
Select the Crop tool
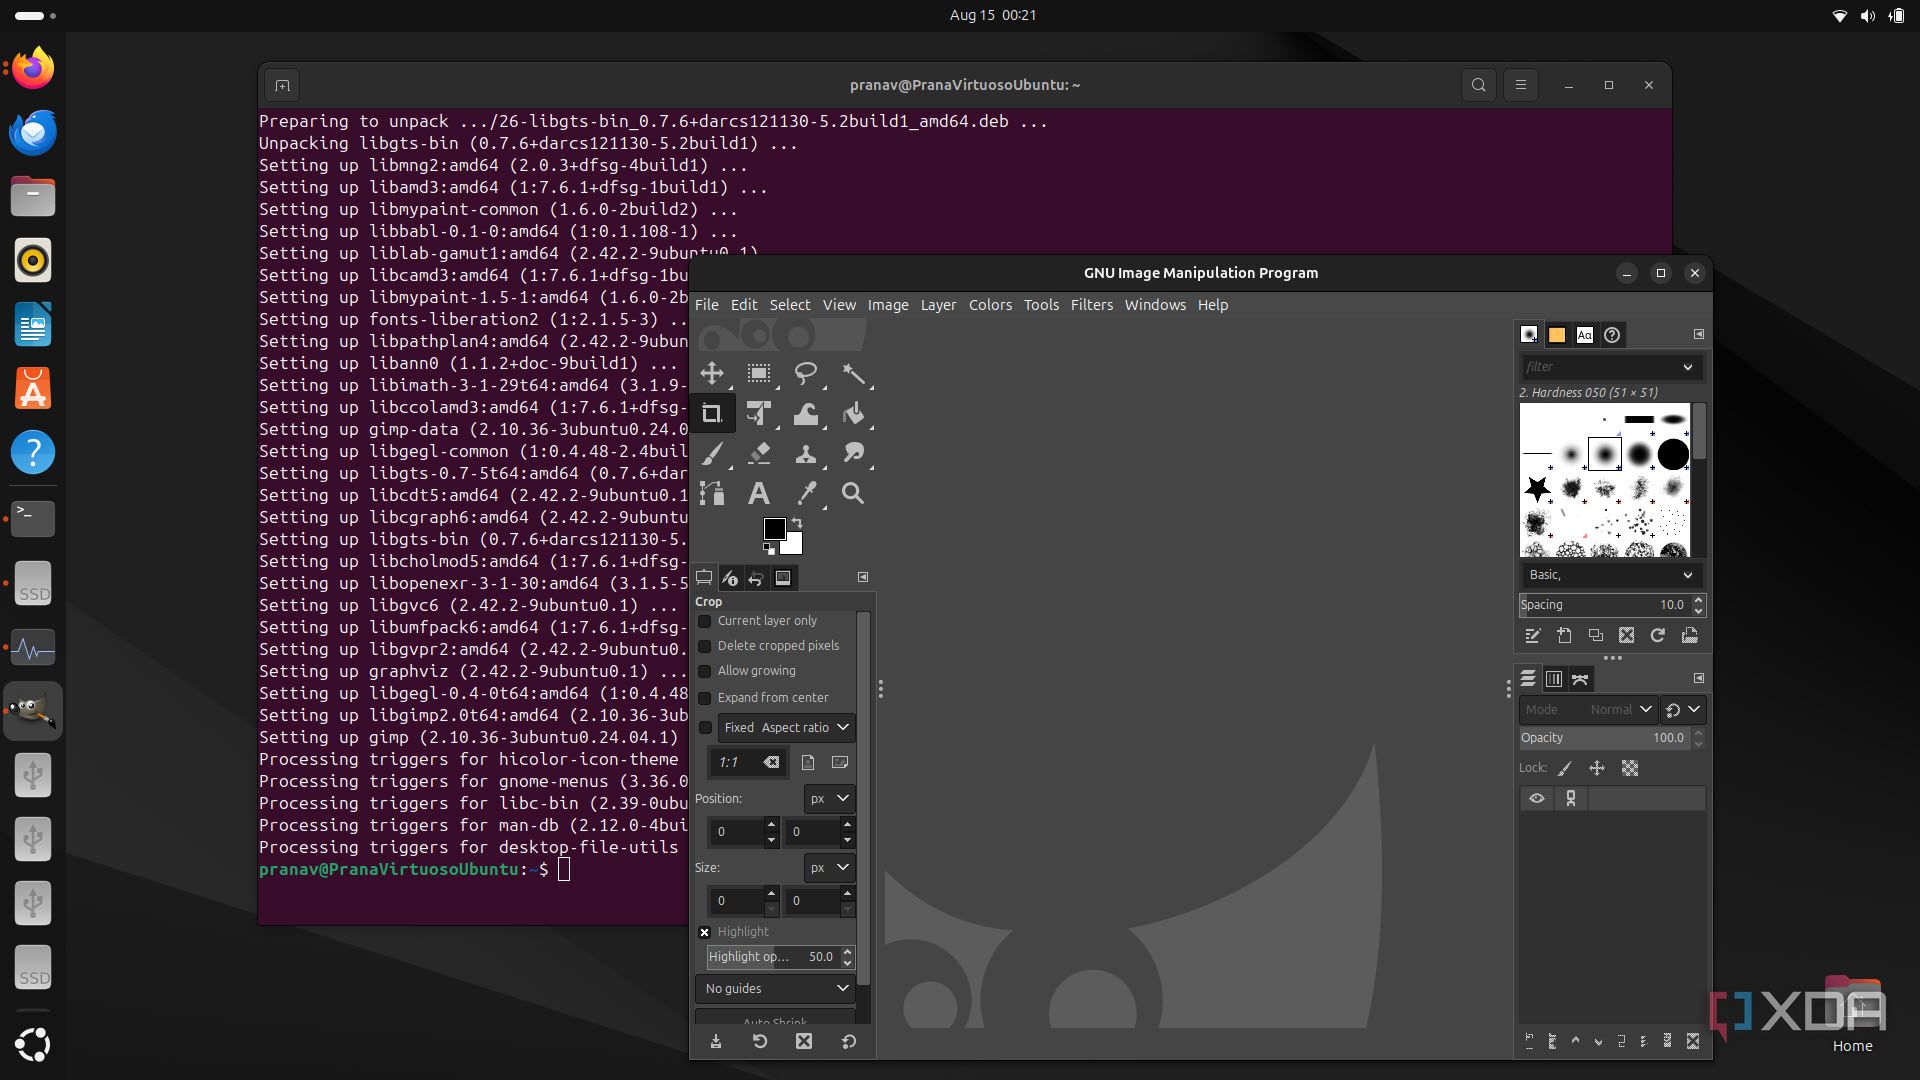(x=712, y=414)
